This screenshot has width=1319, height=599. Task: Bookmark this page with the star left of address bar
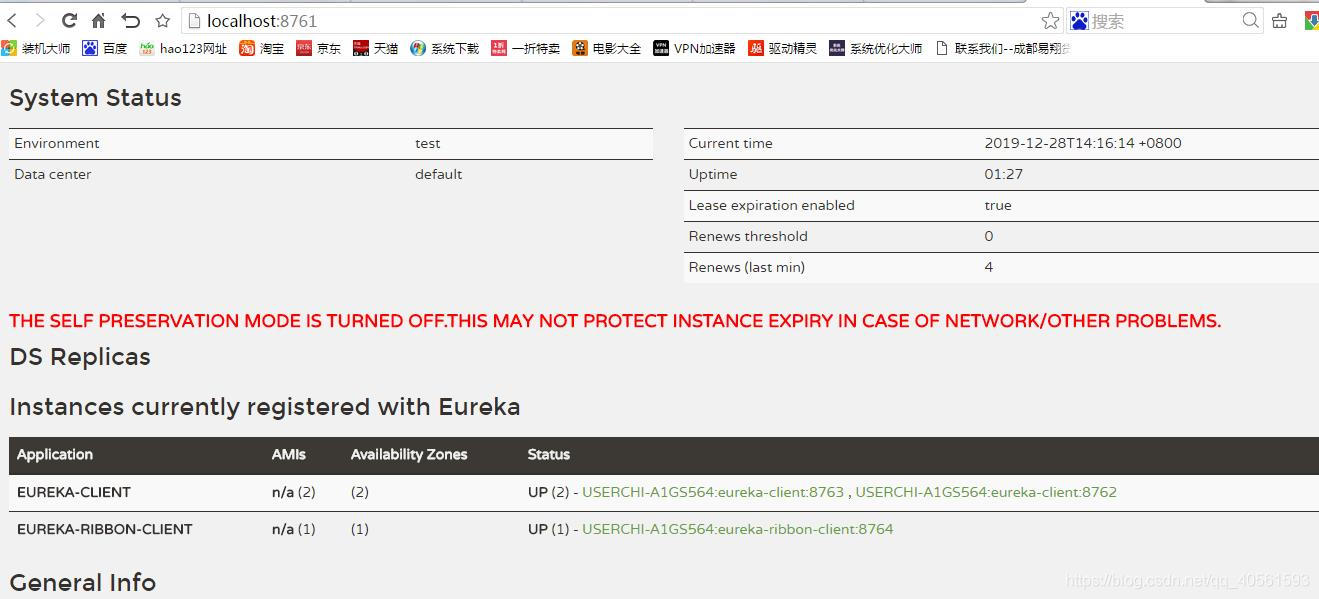click(162, 20)
